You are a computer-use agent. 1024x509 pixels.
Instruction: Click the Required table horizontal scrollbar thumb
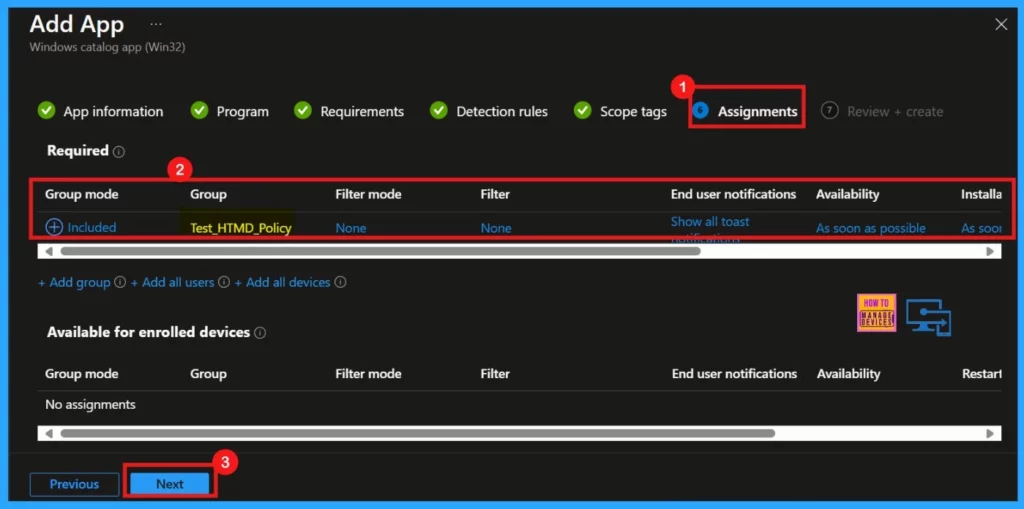click(x=380, y=251)
